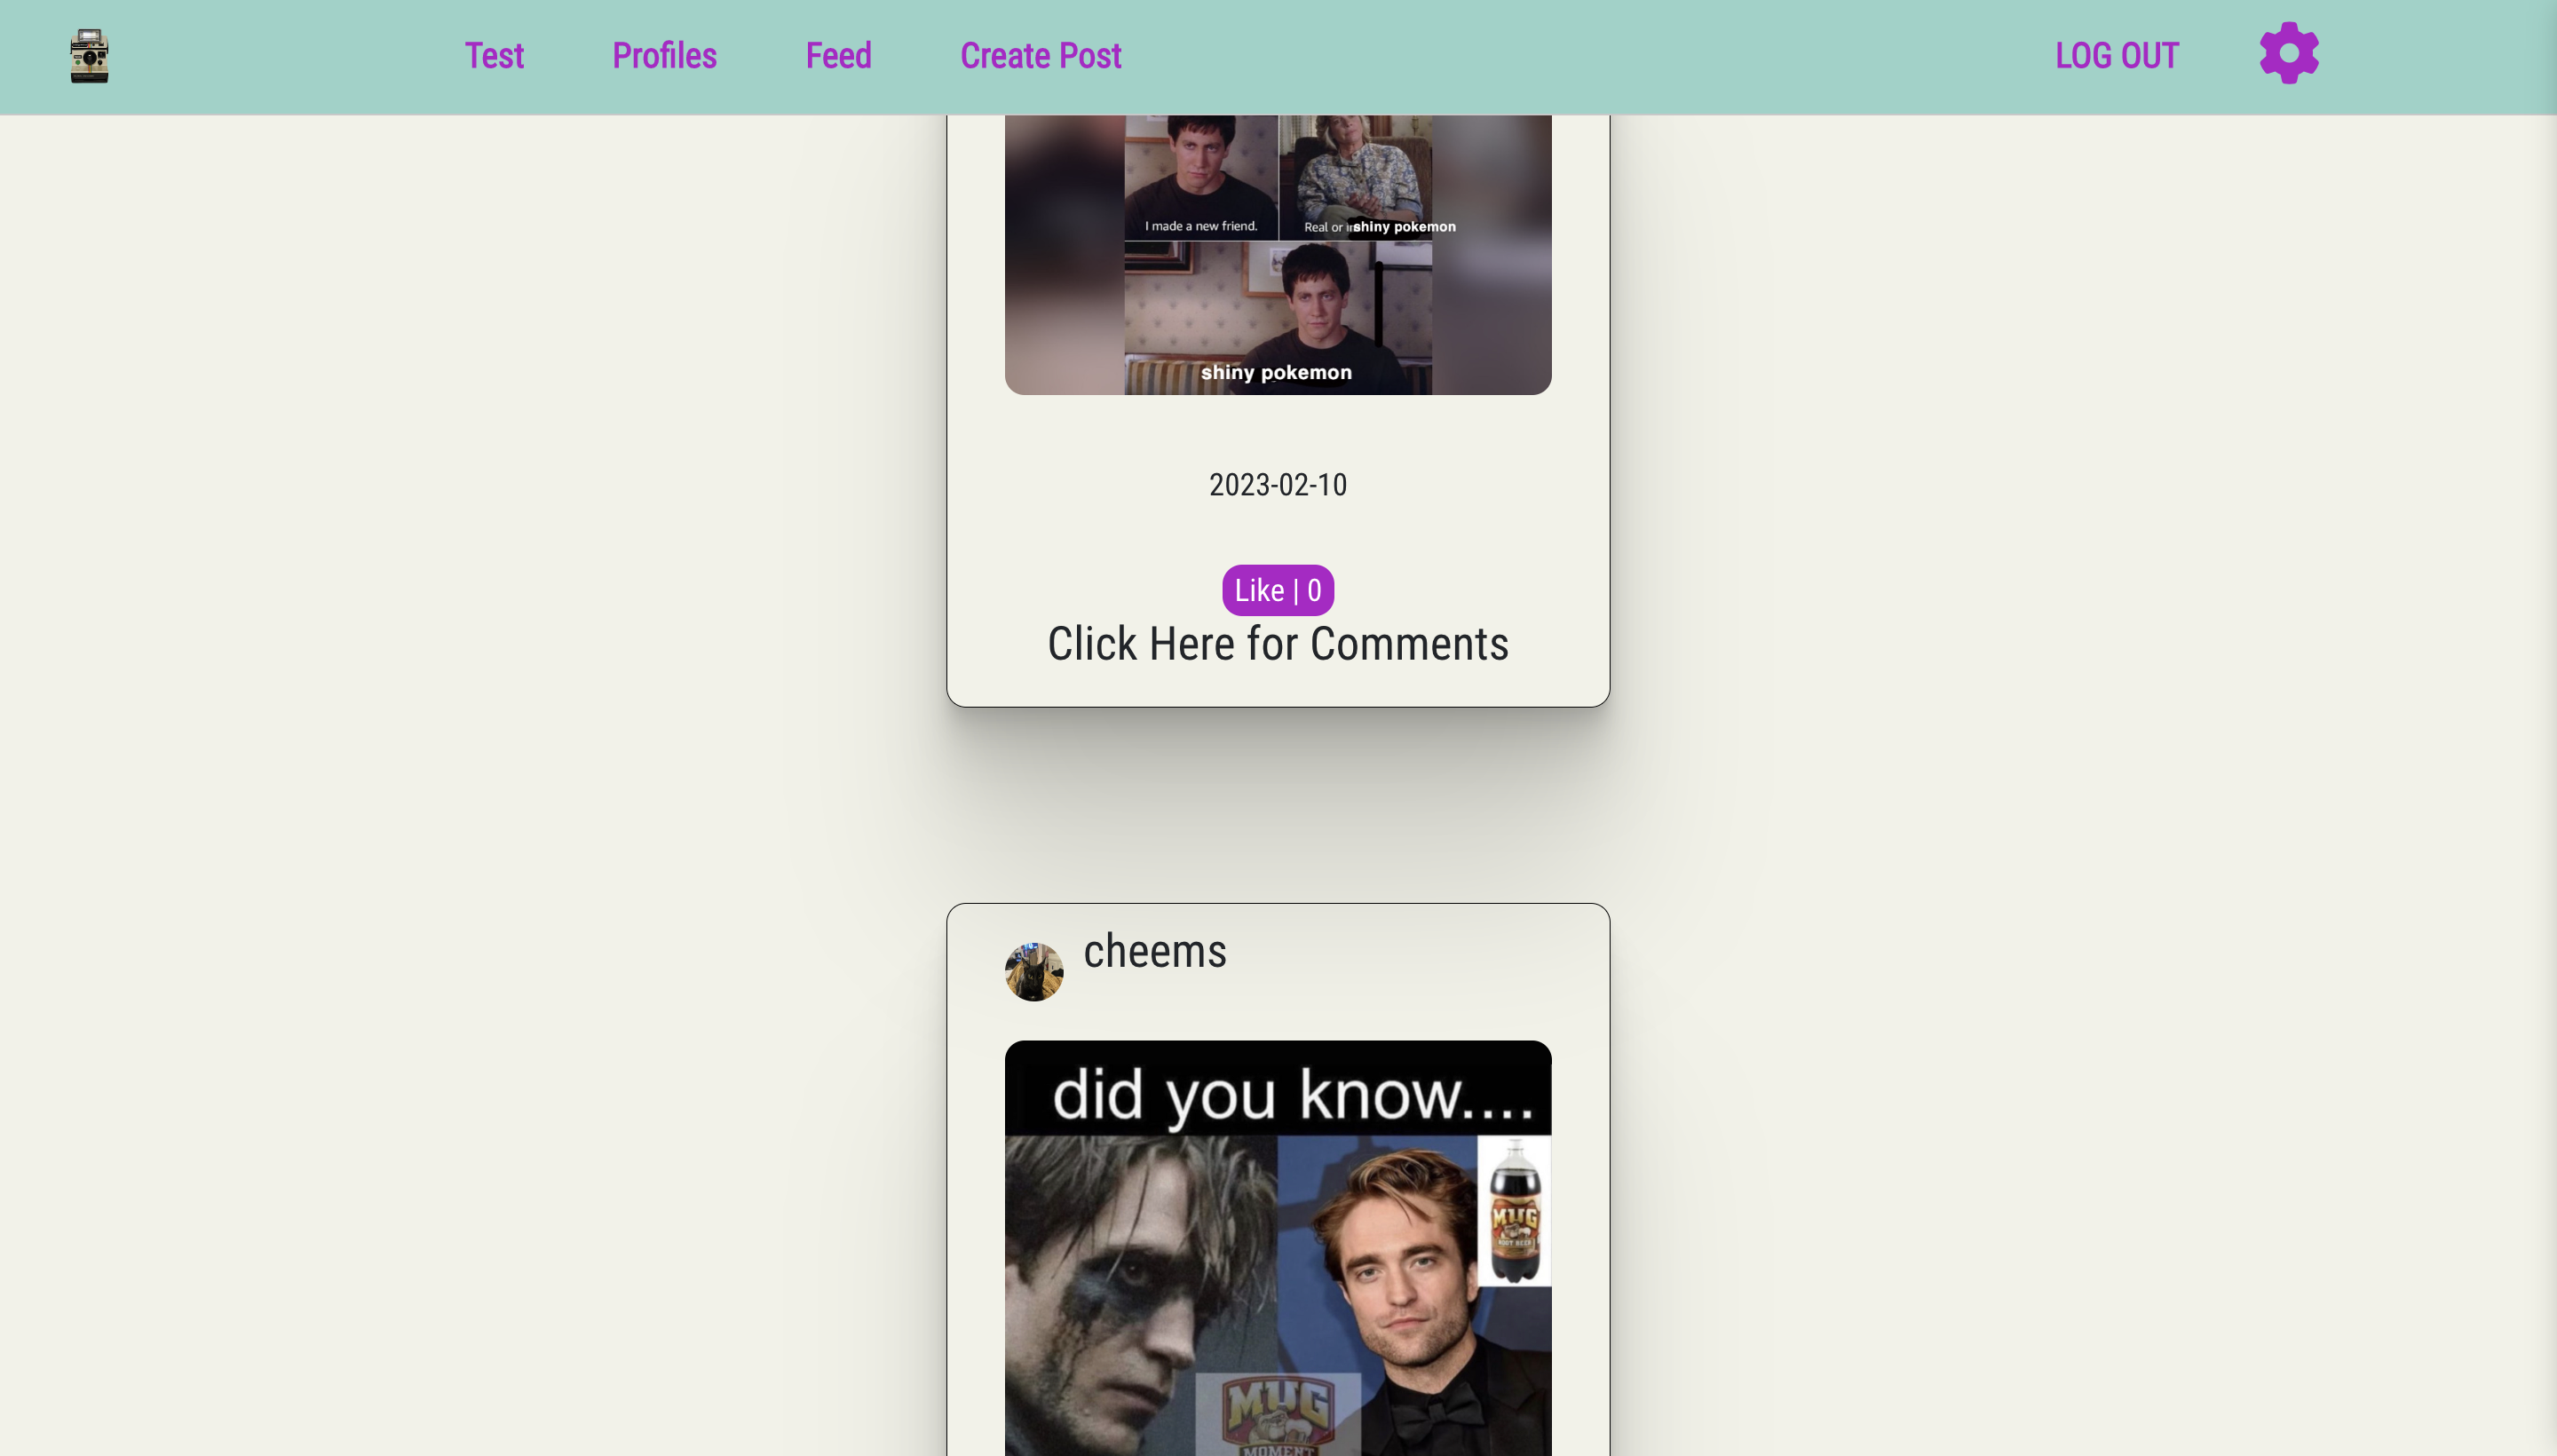Viewport: 2557px width, 1456px height.
Task: Navigate to the Feed tab
Action: (x=838, y=56)
